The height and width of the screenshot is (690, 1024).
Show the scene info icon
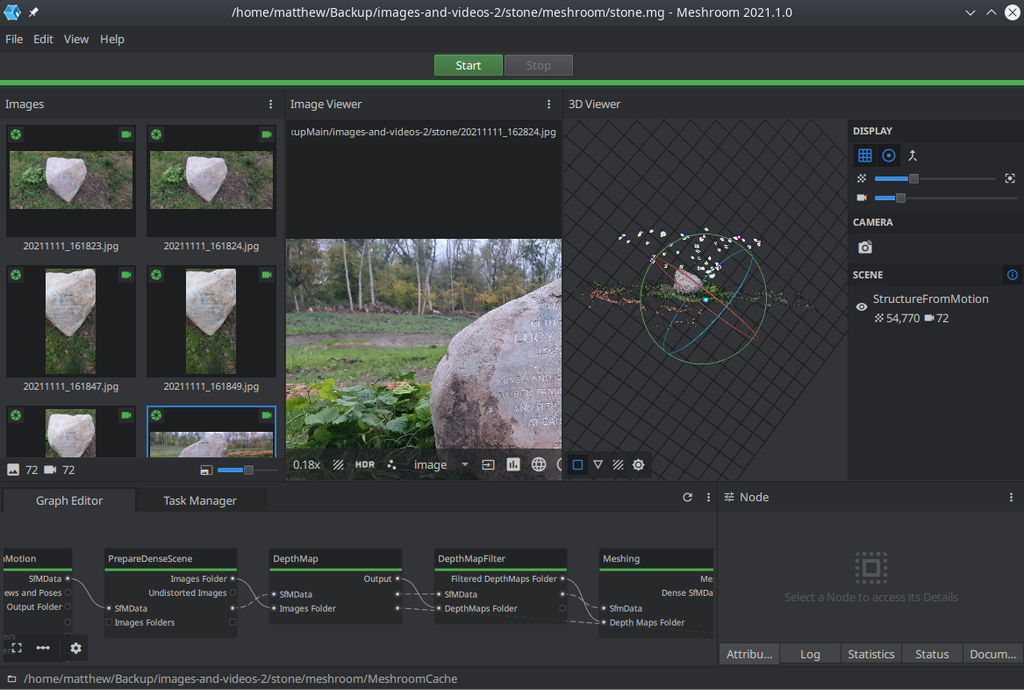[1012, 275]
